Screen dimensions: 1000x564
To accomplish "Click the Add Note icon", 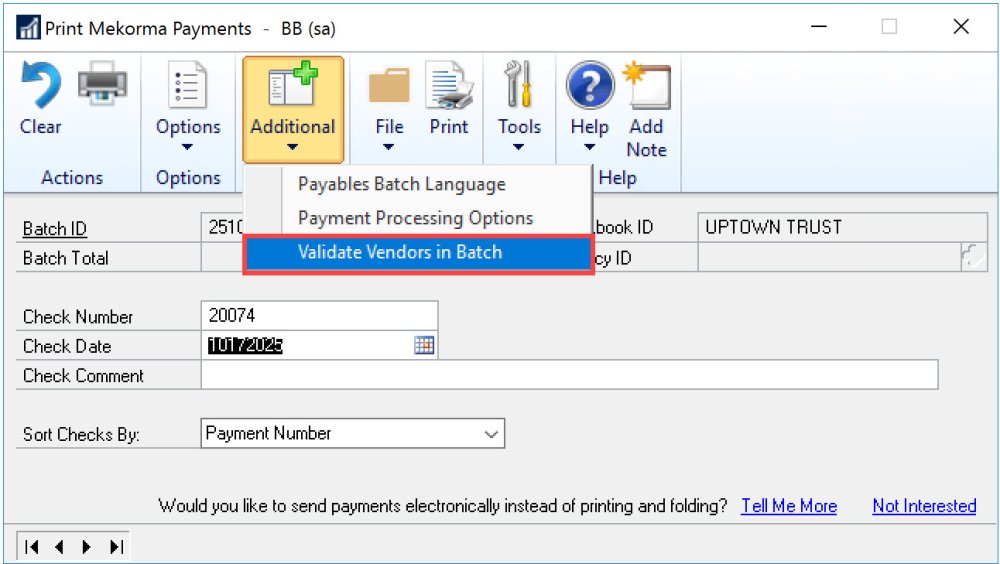I will pos(647,85).
